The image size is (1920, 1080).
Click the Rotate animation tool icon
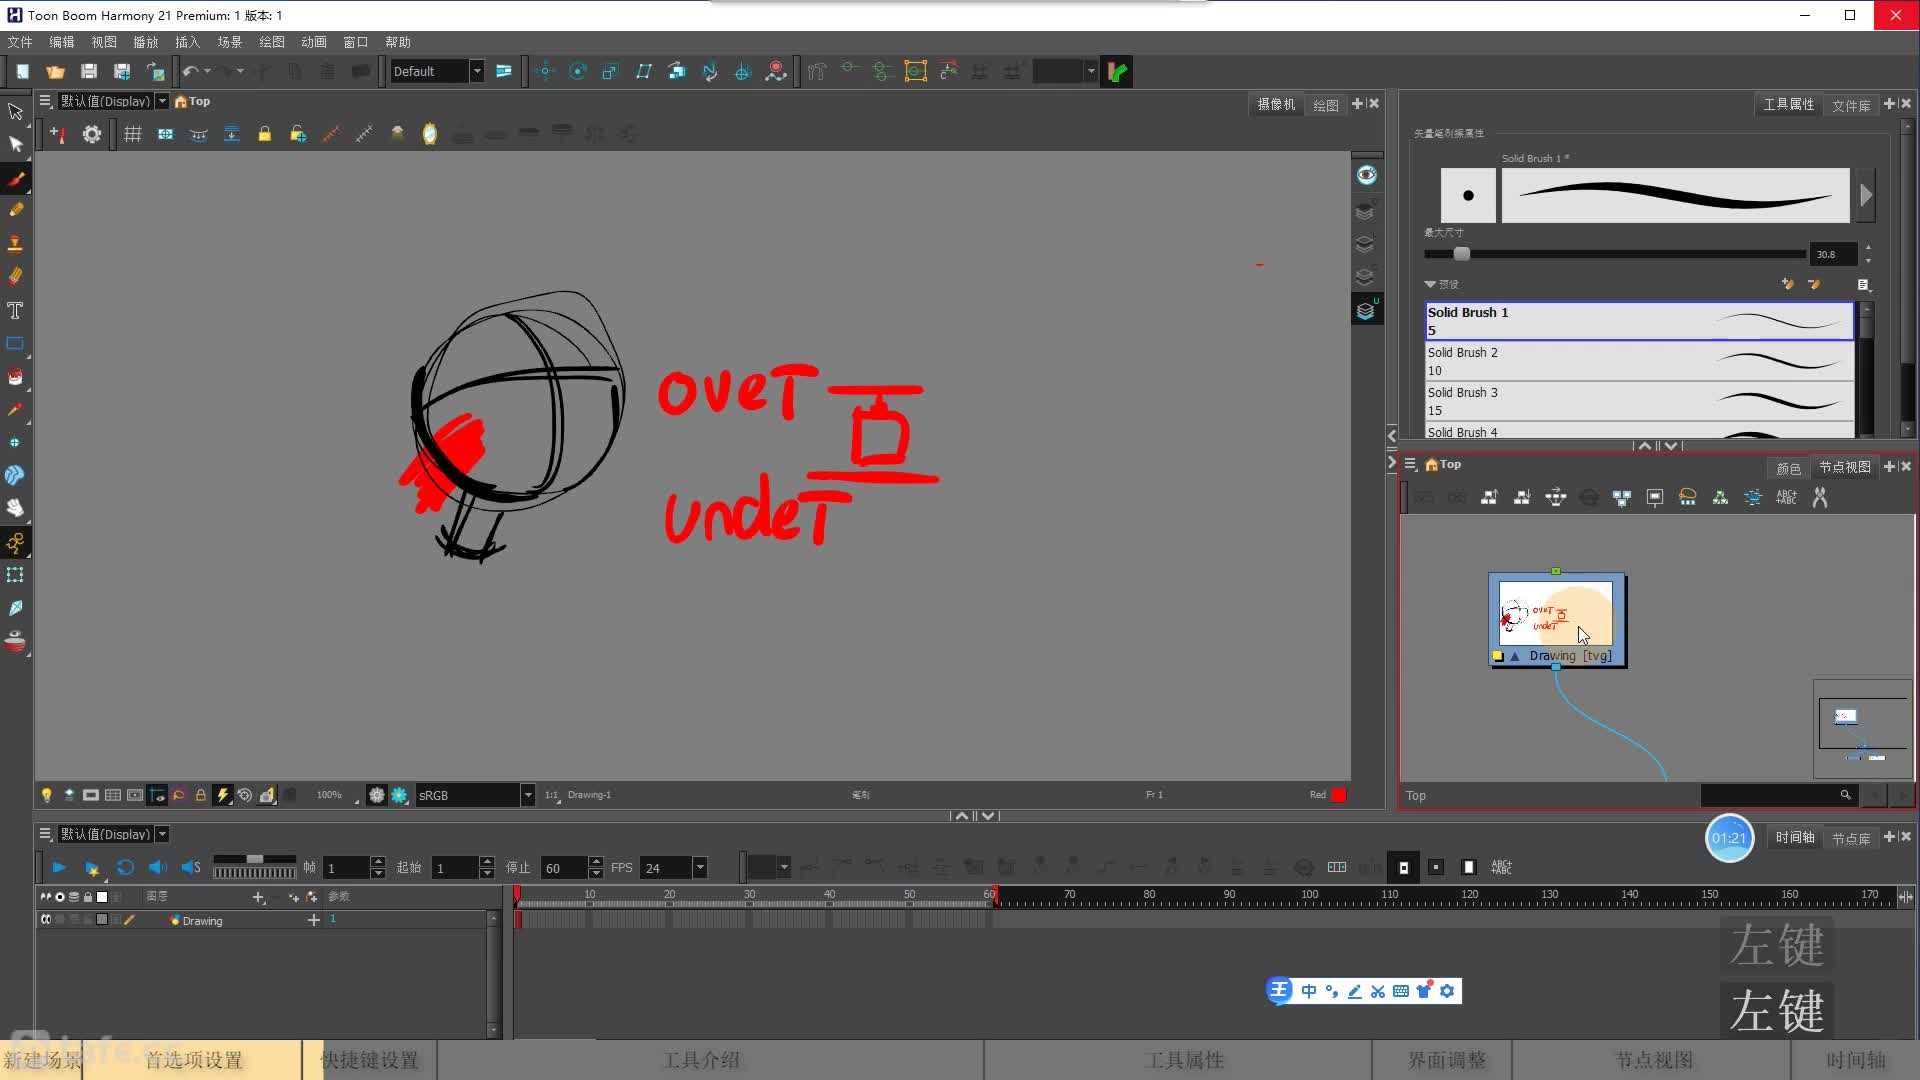pos(578,71)
